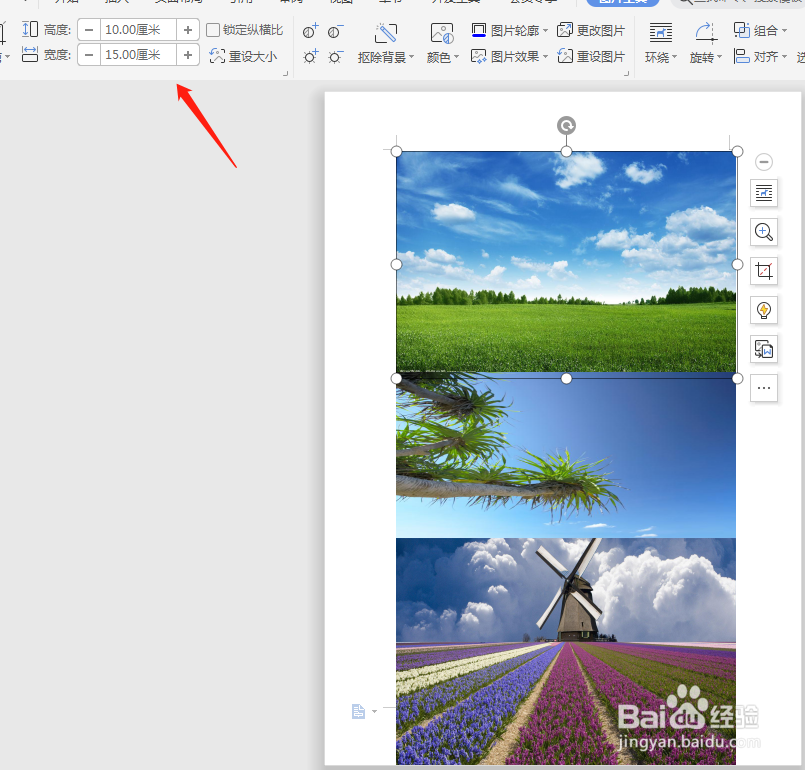
Task: Click the 颜色 picture color icon
Action: tap(442, 33)
